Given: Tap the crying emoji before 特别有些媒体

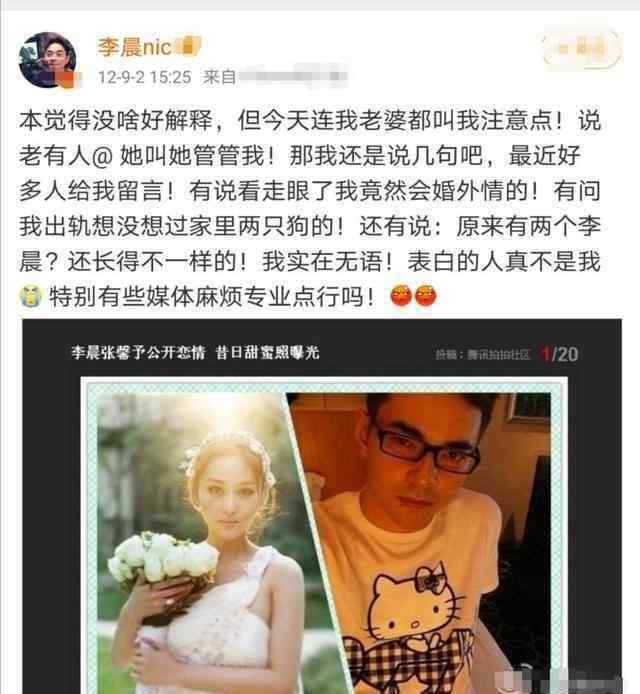Looking at the screenshot, I should [31, 296].
